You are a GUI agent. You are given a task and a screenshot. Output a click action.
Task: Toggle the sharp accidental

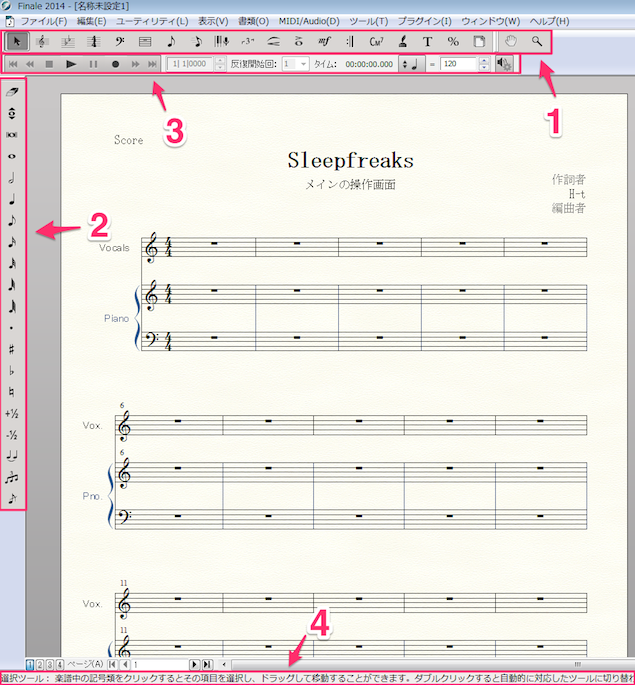(x=12, y=349)
